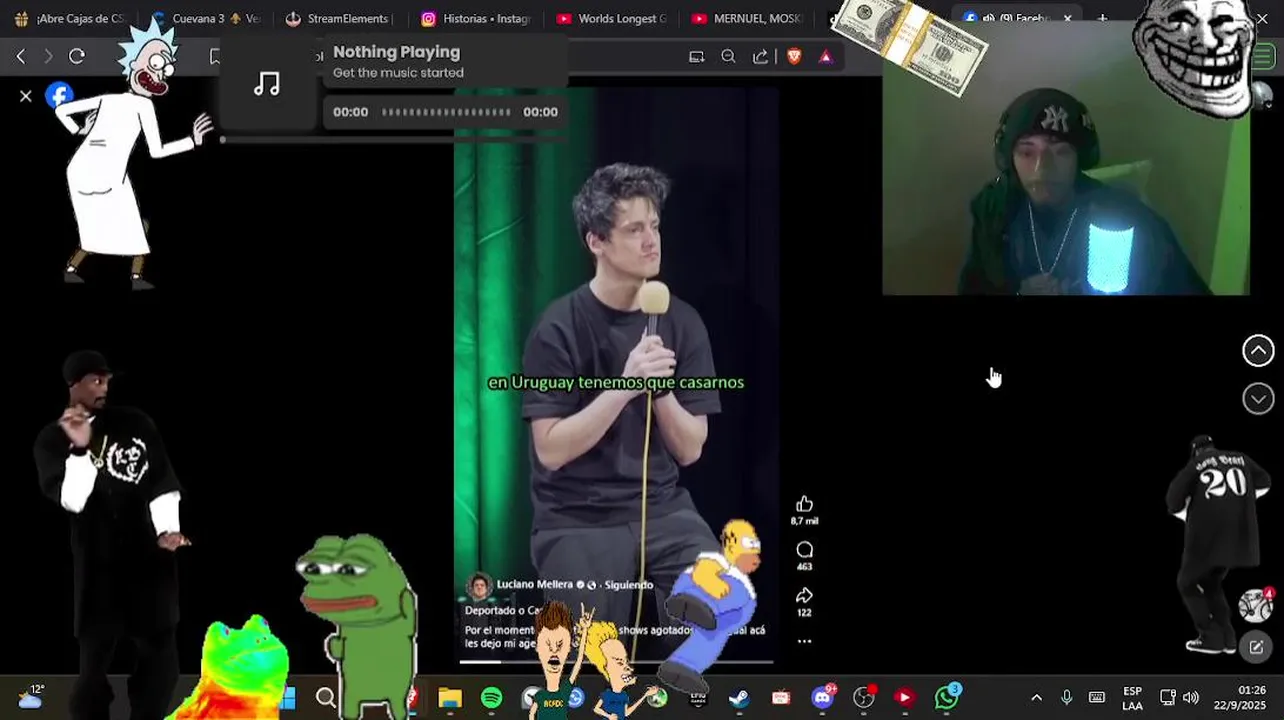This screenshot has height=720, width=1284.
Task: Switch to the StreamElements tab
Action: point(338,19)
